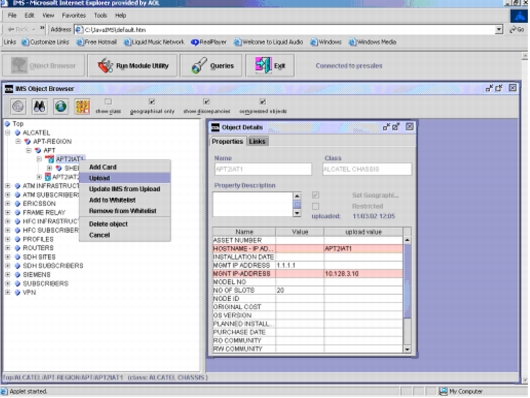Viewport: 530px width, 398px height.
Task: Expand the FRAME RELAY tree node
Action: coord(7,212)
